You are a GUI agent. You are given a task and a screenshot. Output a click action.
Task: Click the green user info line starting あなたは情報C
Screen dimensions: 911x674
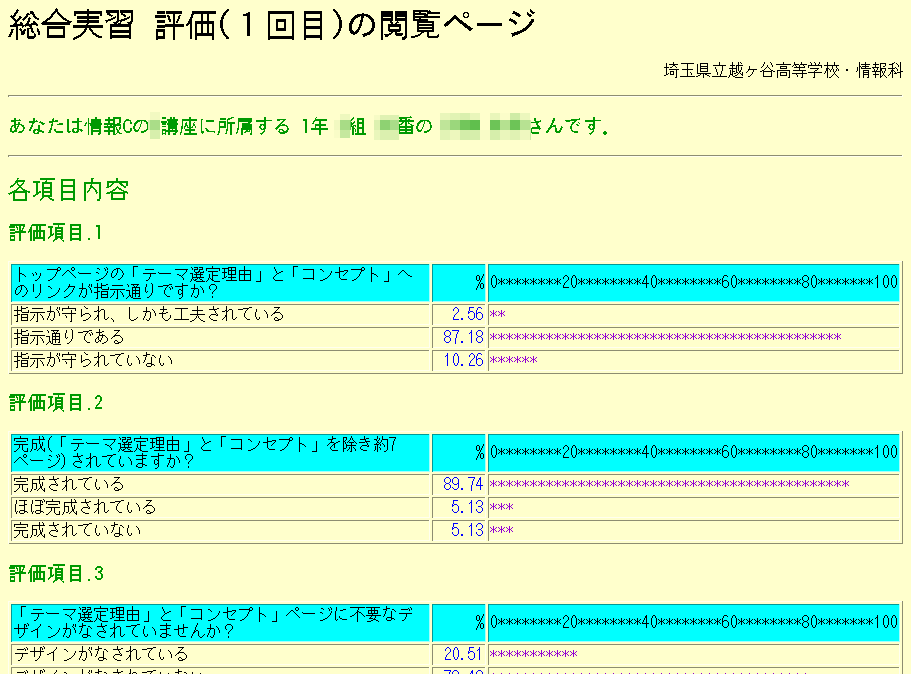[308, 126]
